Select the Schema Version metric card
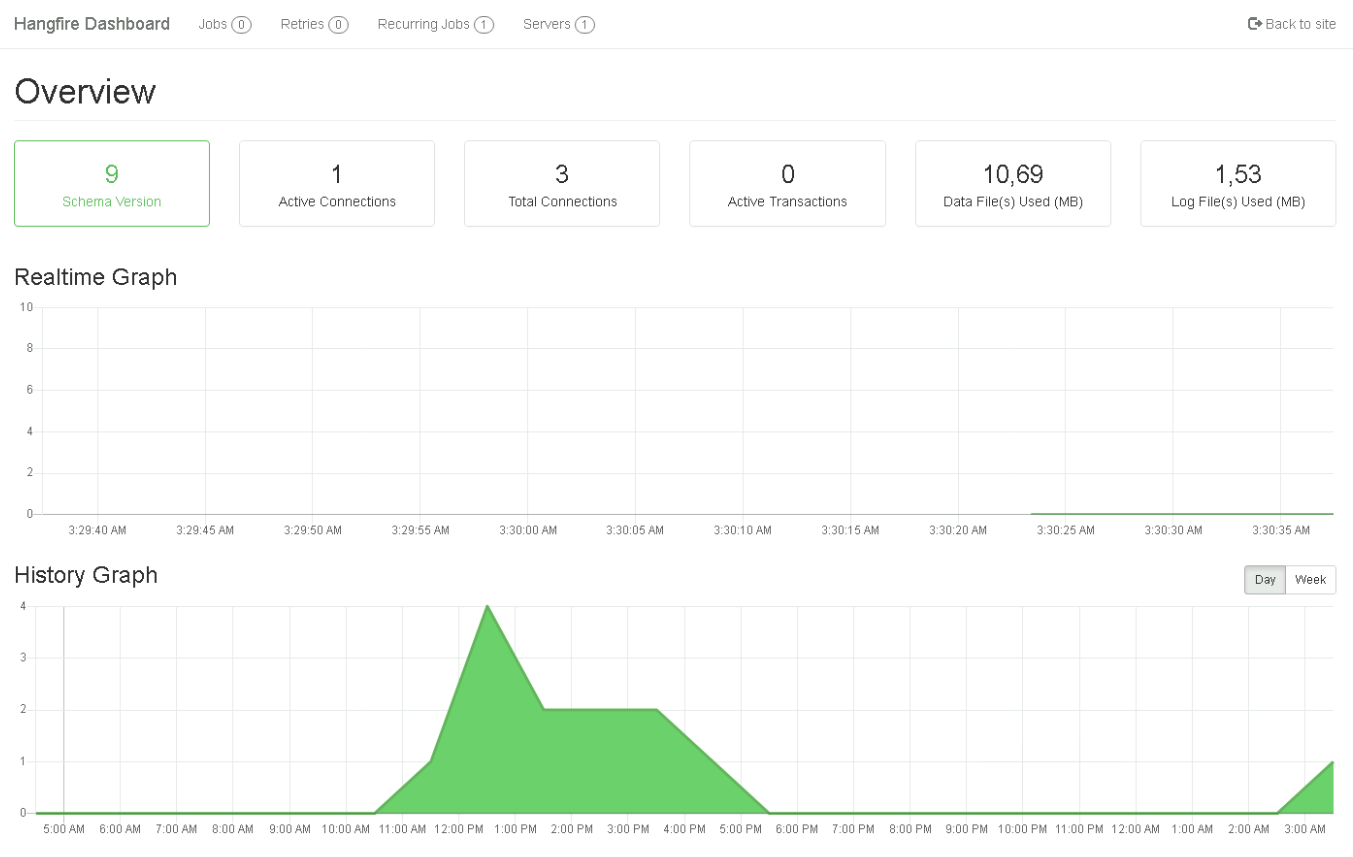Viewport: 1353px width, 857px height. (x=112, y=184)
